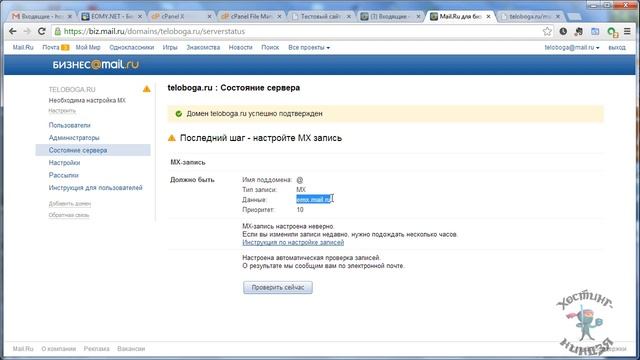Open the footer Mail.Ru link

(23, 349)
